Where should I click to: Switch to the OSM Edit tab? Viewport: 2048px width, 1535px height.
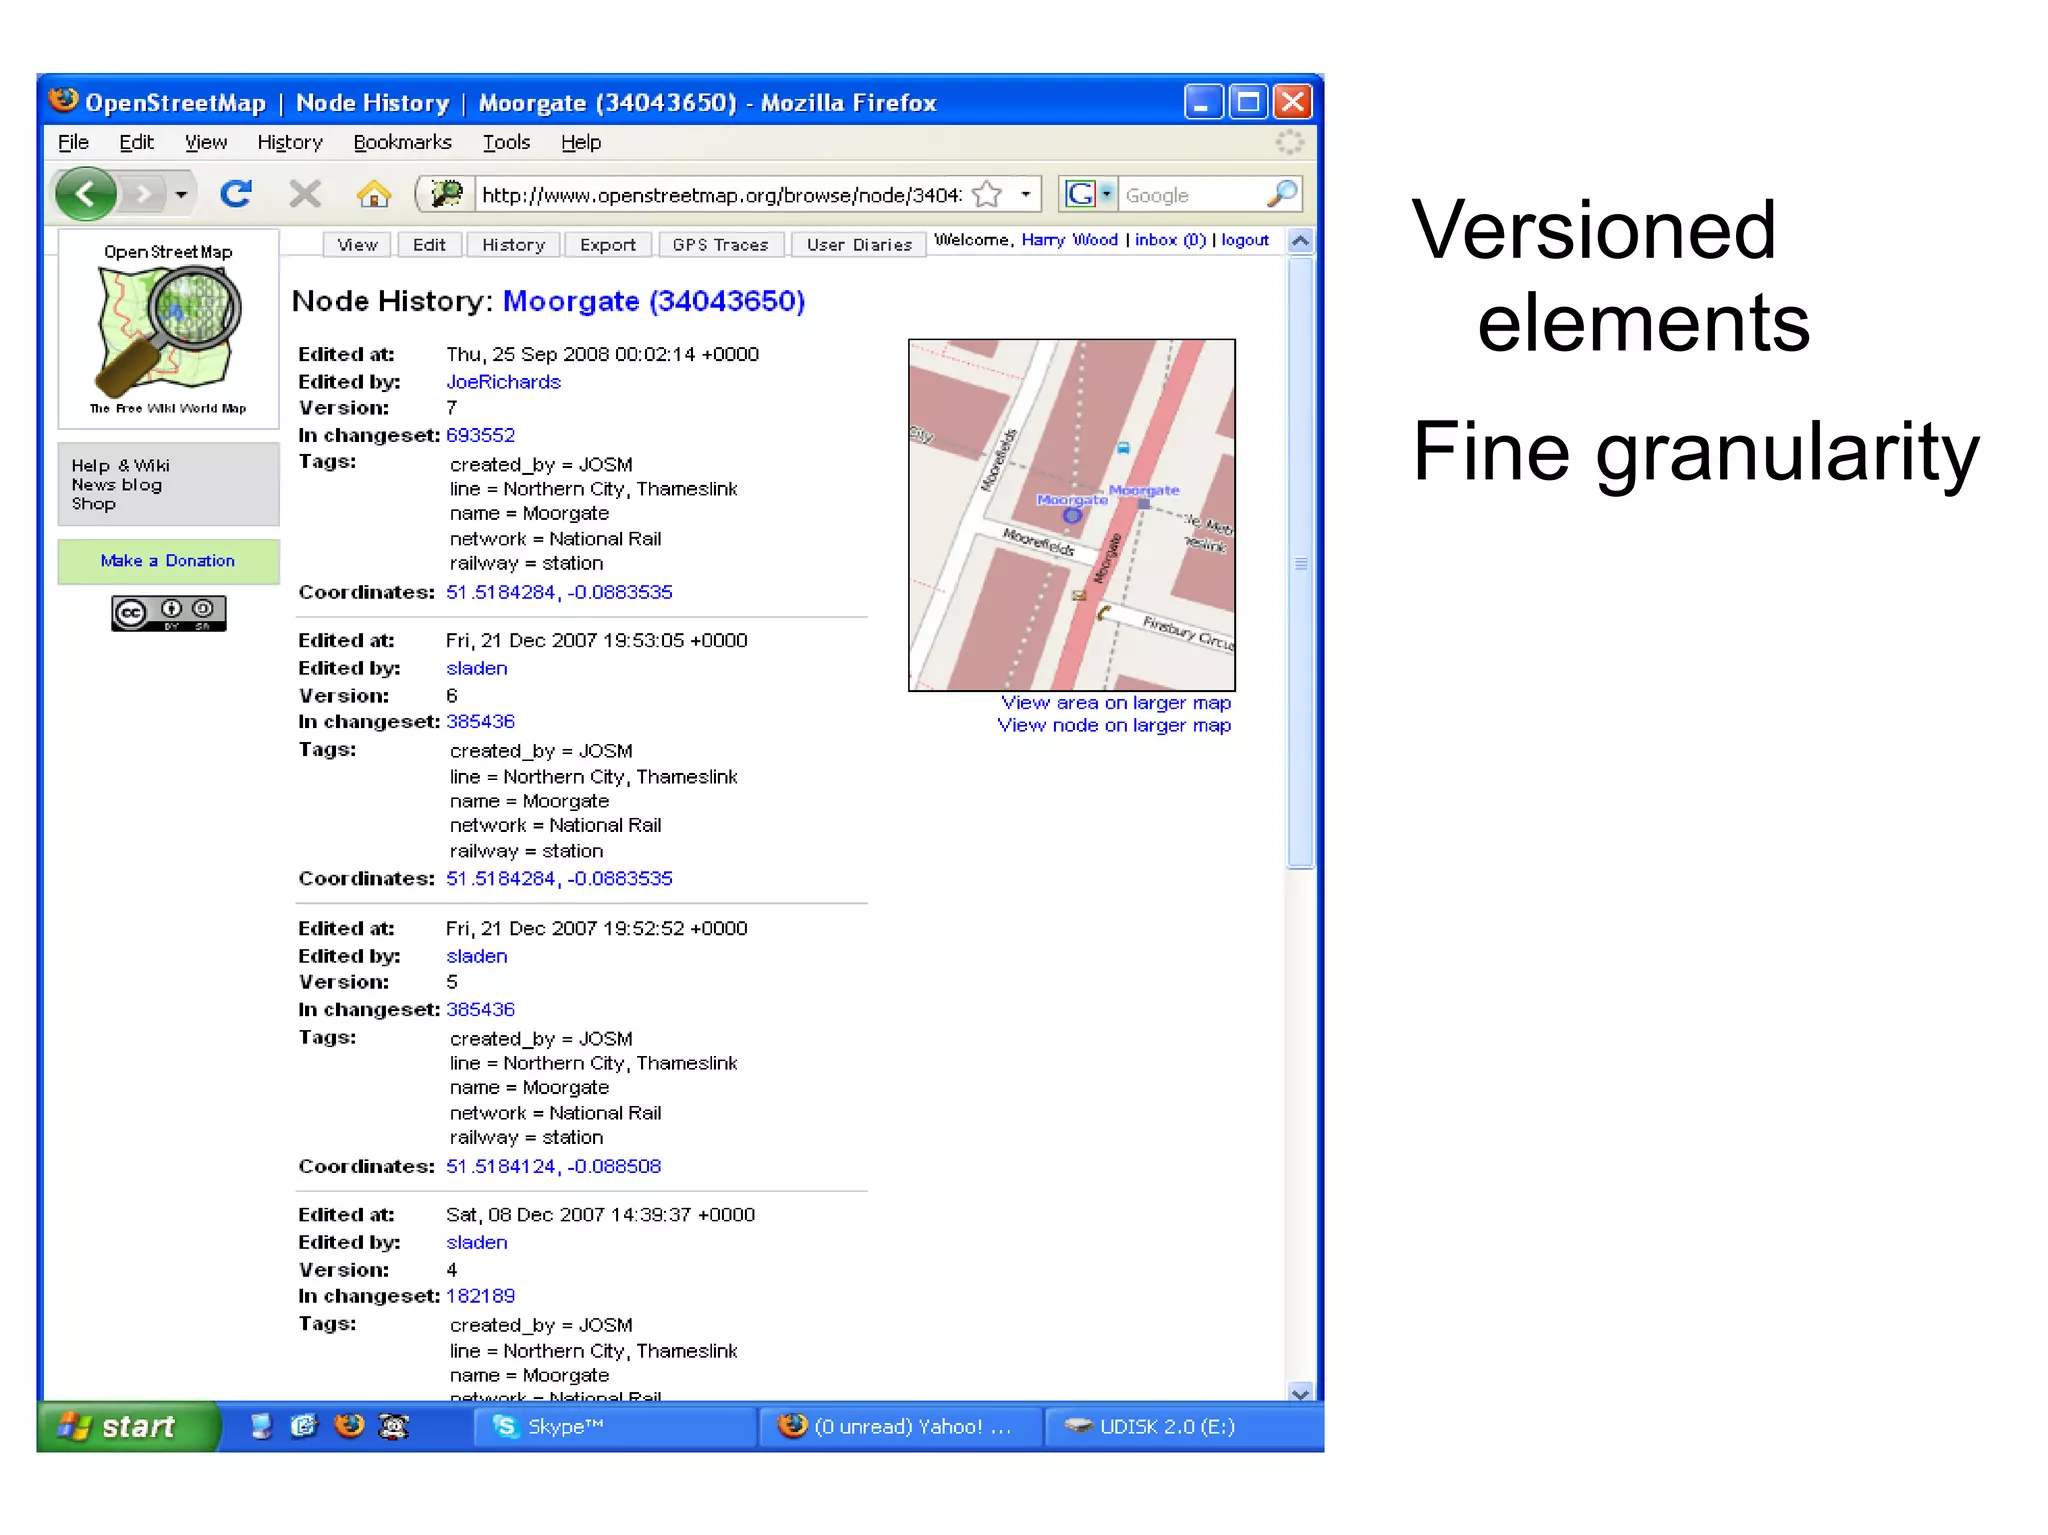click(429, 244)
